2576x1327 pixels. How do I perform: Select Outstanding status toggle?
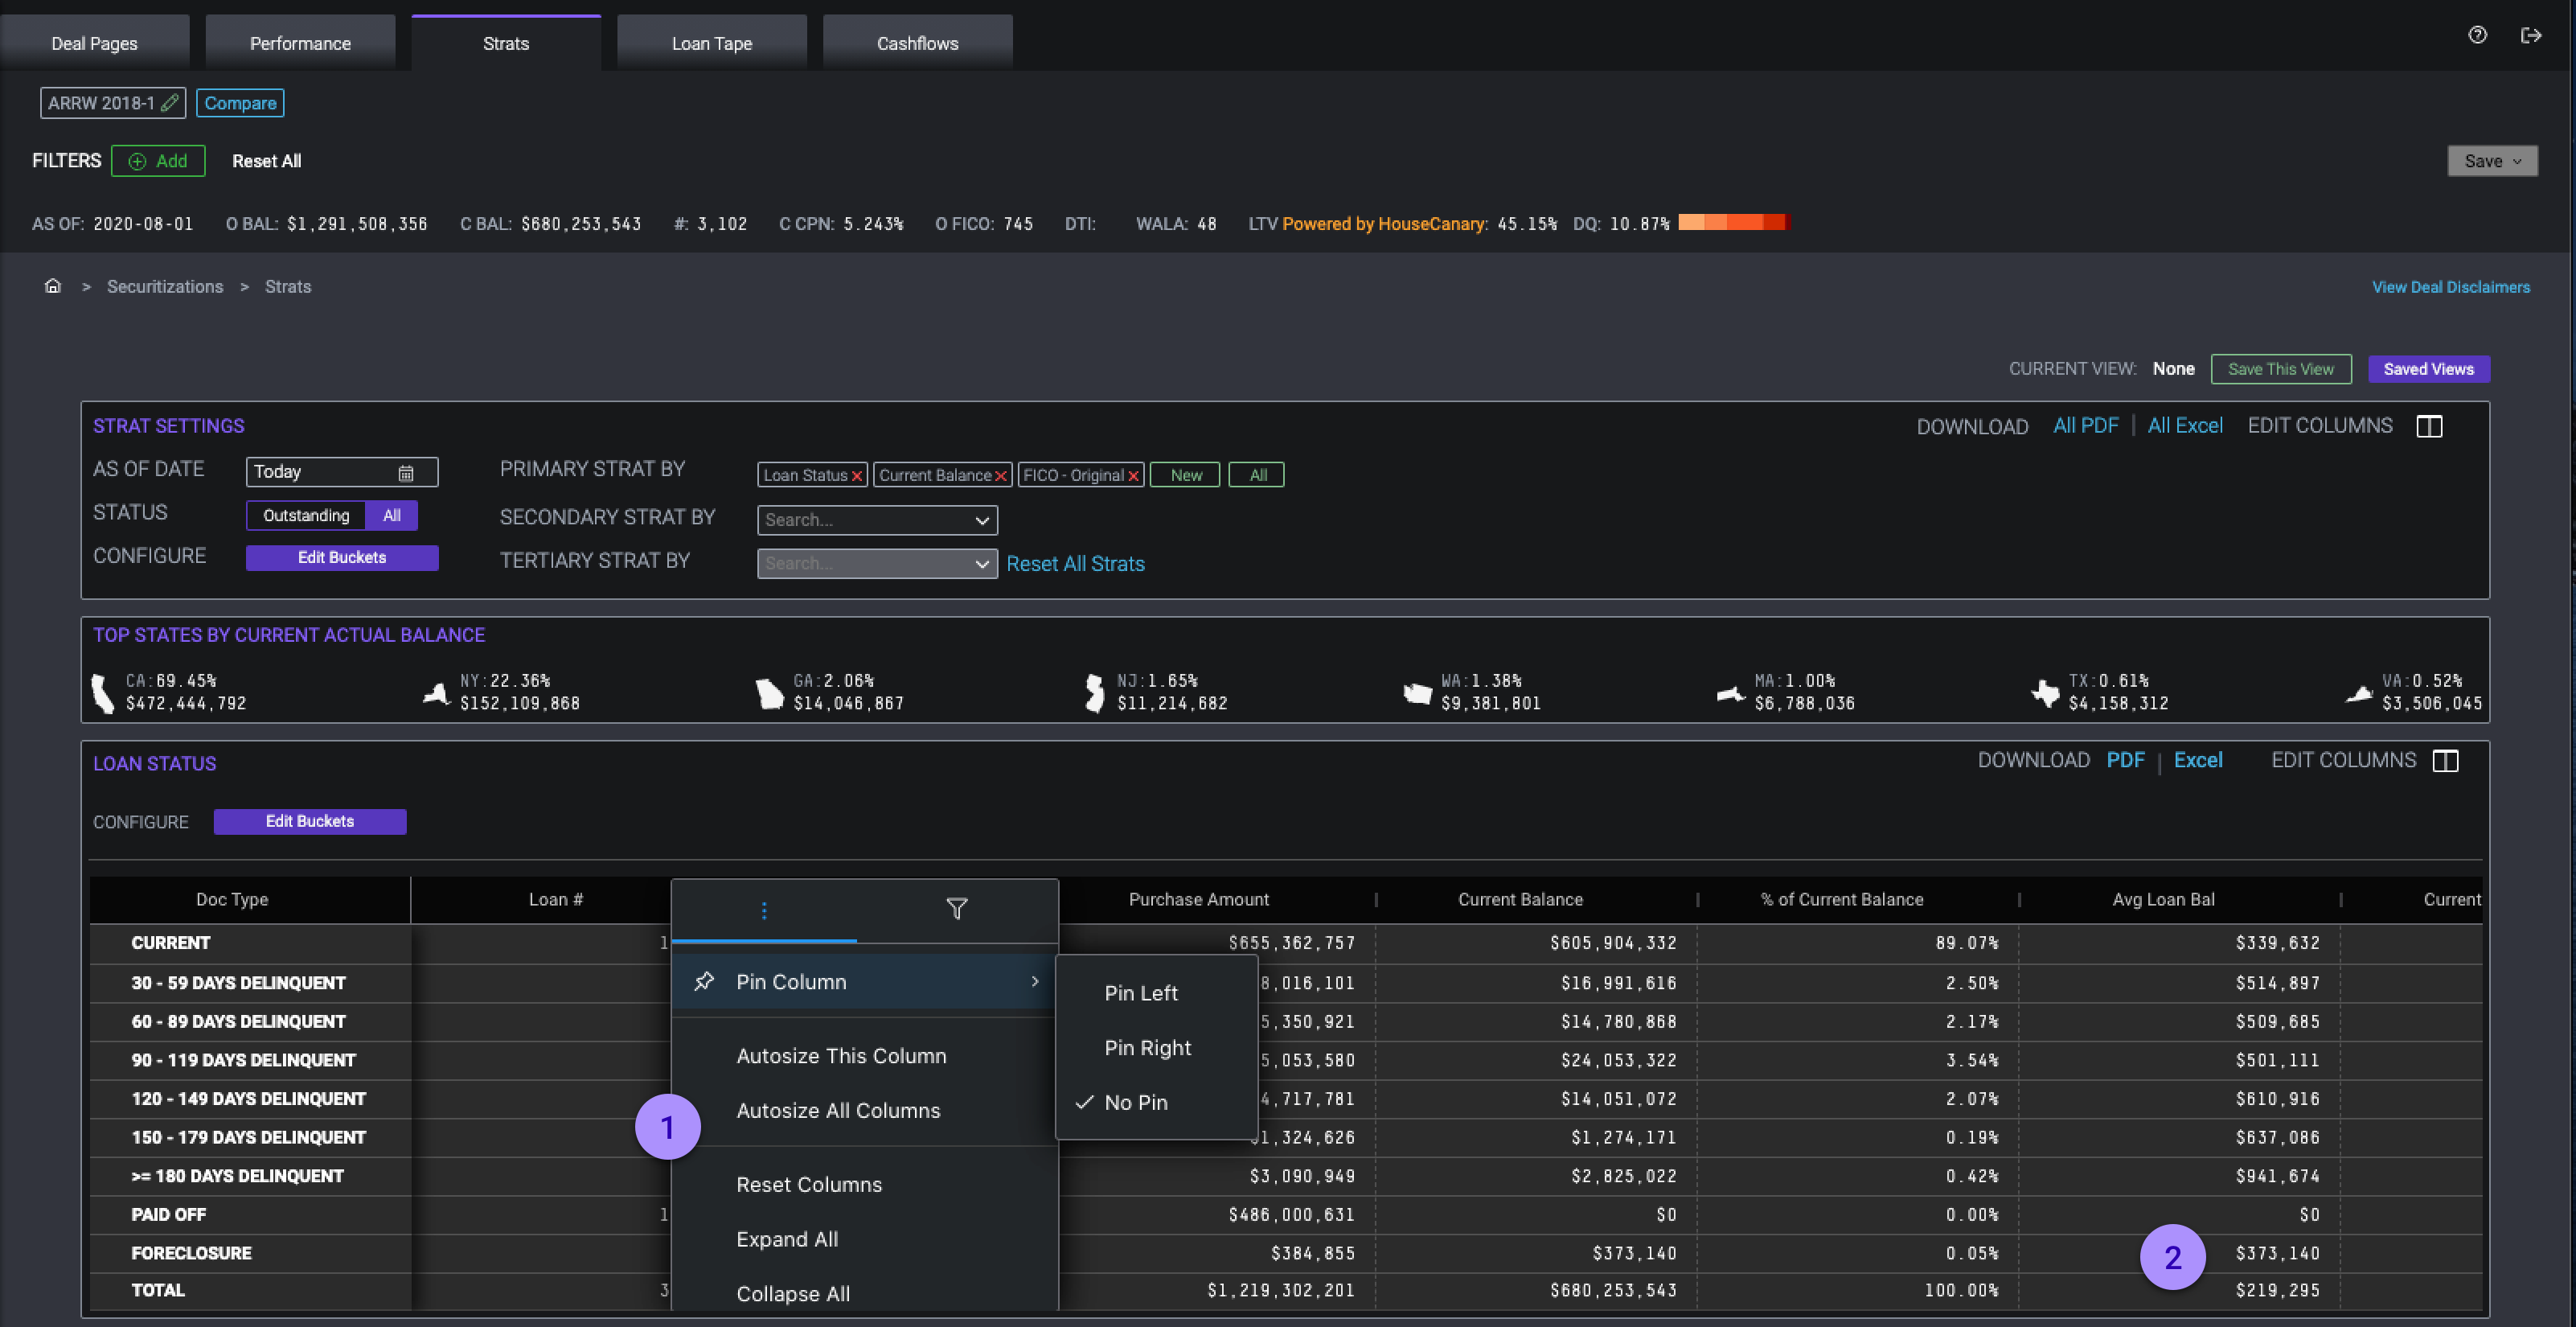[x=306, y=515]
